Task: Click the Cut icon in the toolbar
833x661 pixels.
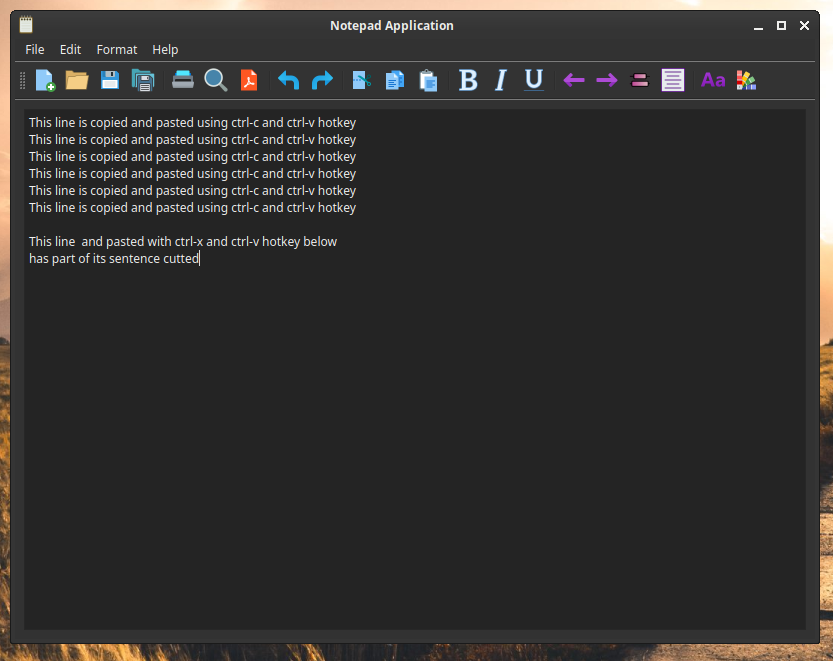Action: pyautogui.click(x=362, y=80)
